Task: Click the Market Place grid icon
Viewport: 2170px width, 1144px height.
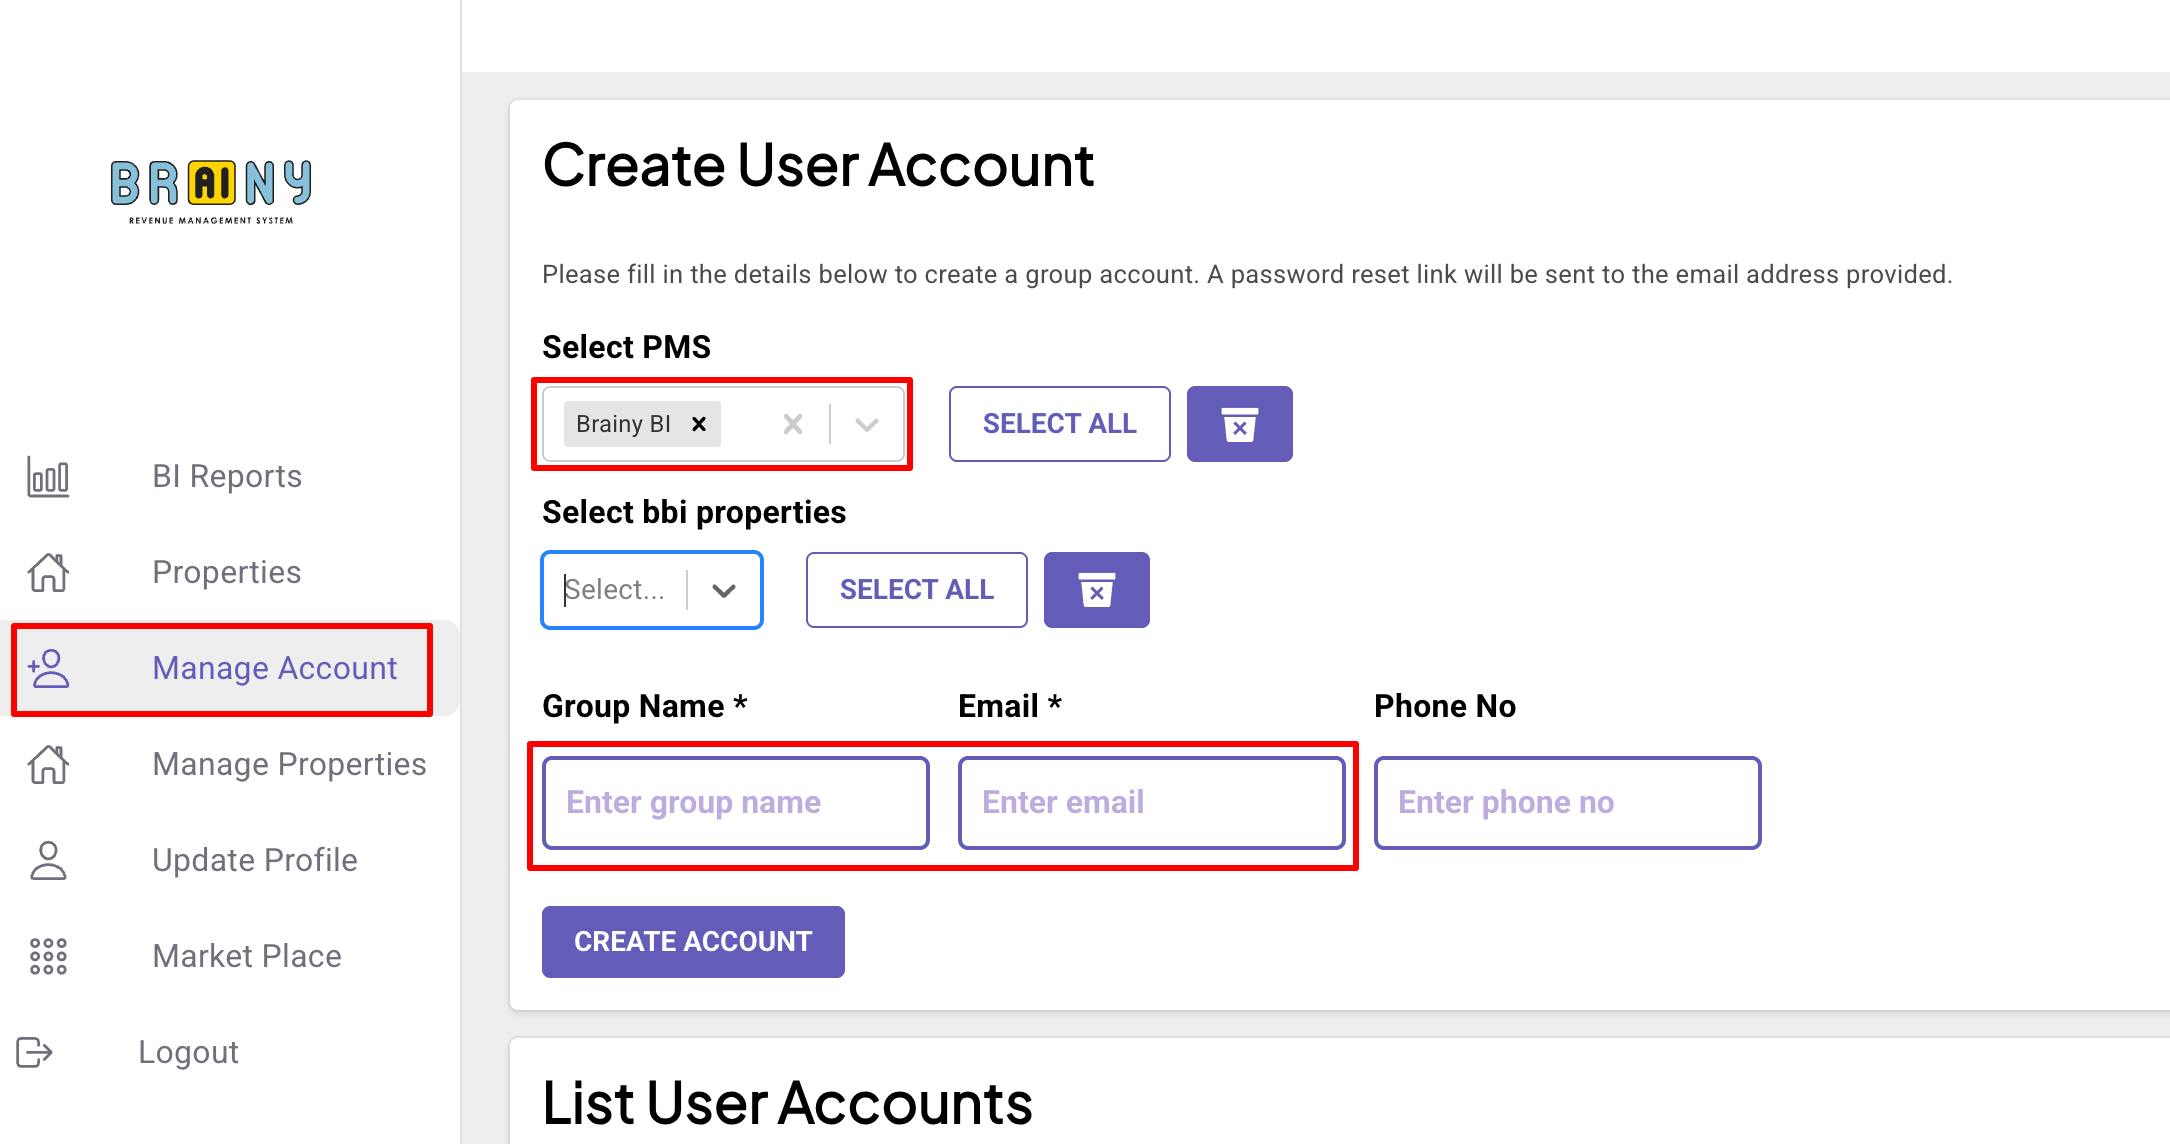Action: (x=48, y=956)
